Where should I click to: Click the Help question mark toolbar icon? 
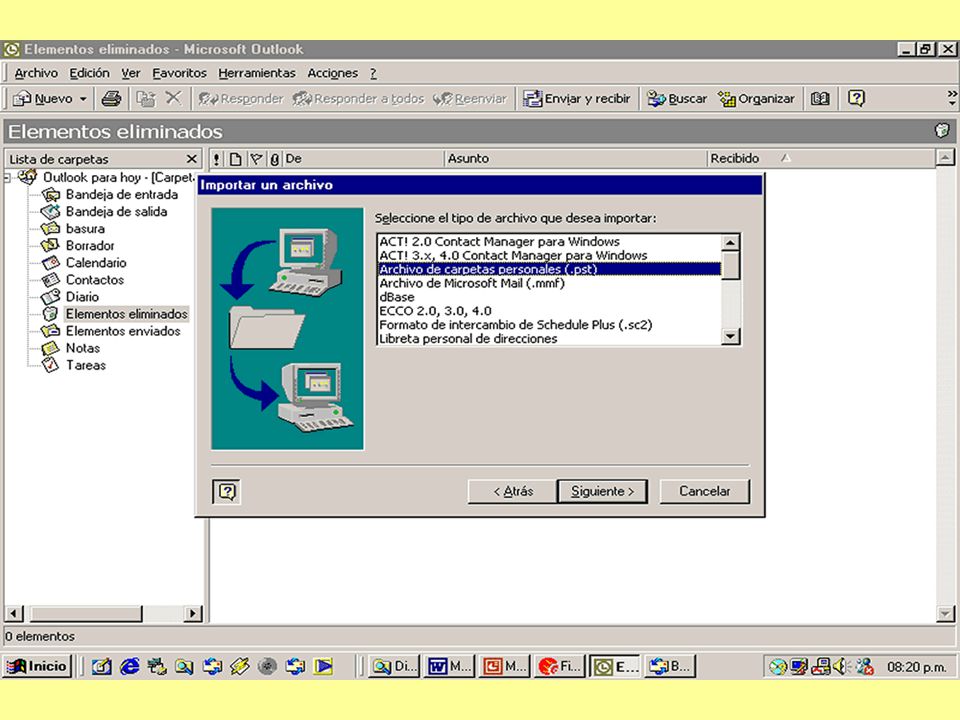coord(856,99)
